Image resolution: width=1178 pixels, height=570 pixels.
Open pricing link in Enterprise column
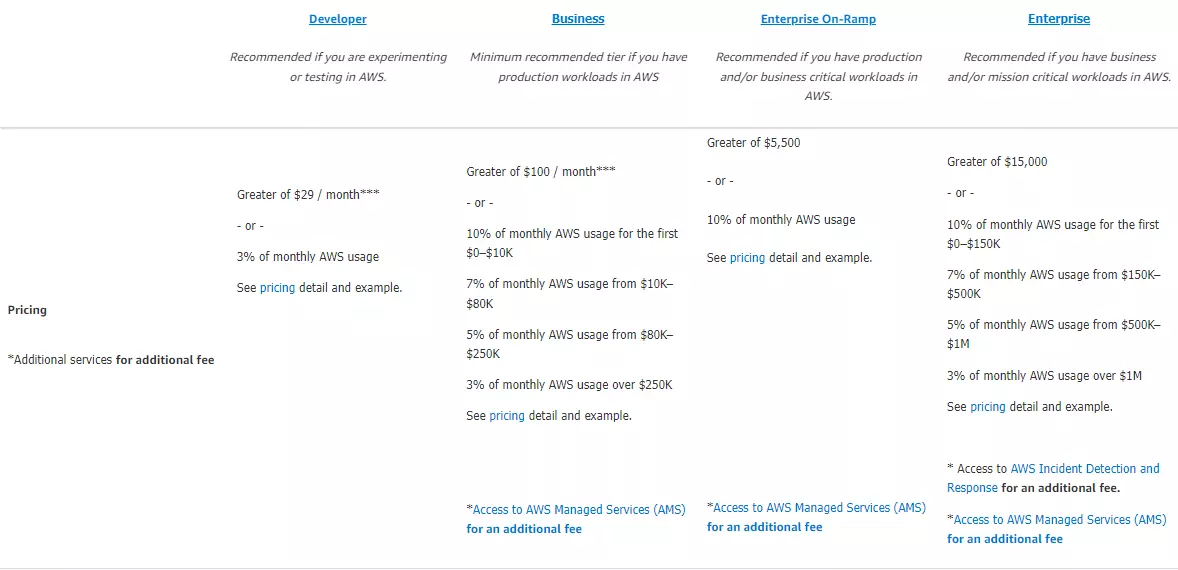click(x=987, y=407)
